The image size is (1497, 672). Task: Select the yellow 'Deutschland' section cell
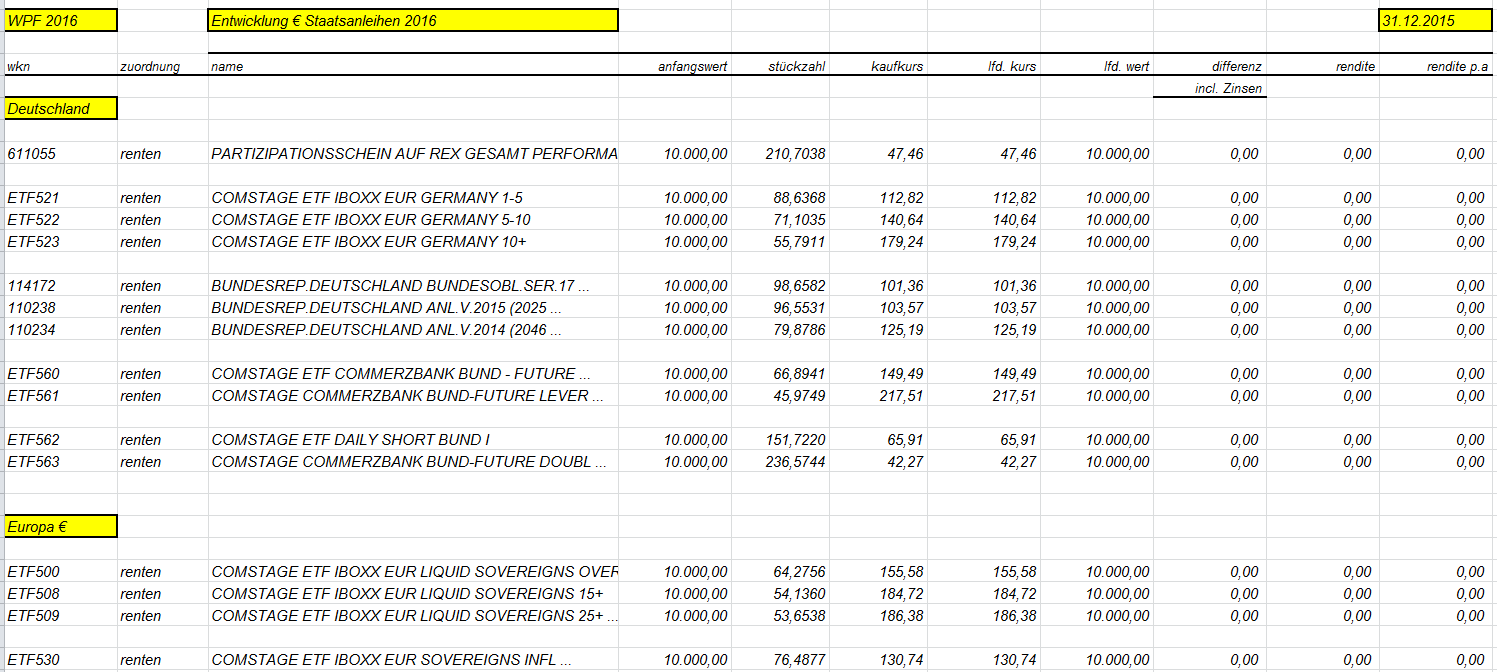(61, 108)
